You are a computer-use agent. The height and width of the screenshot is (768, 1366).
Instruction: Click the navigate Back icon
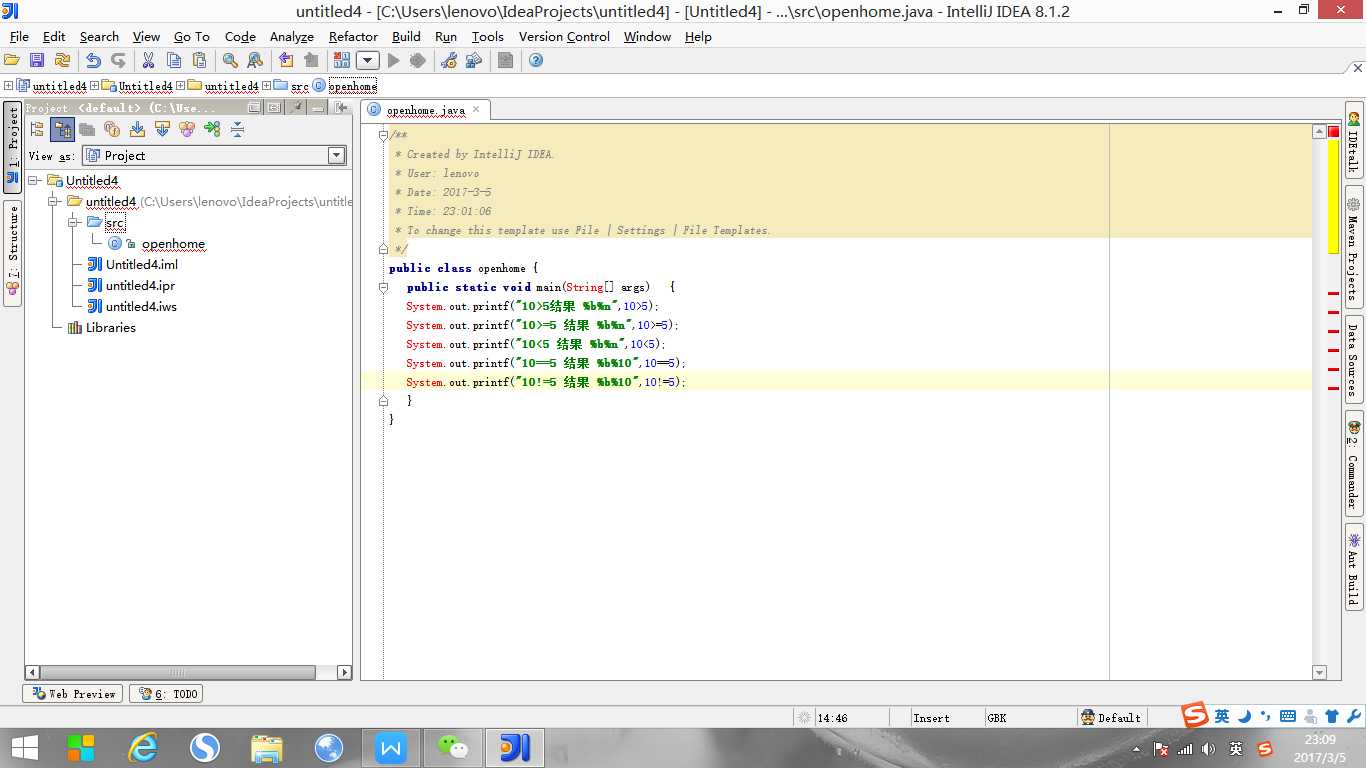coord(286,61)
